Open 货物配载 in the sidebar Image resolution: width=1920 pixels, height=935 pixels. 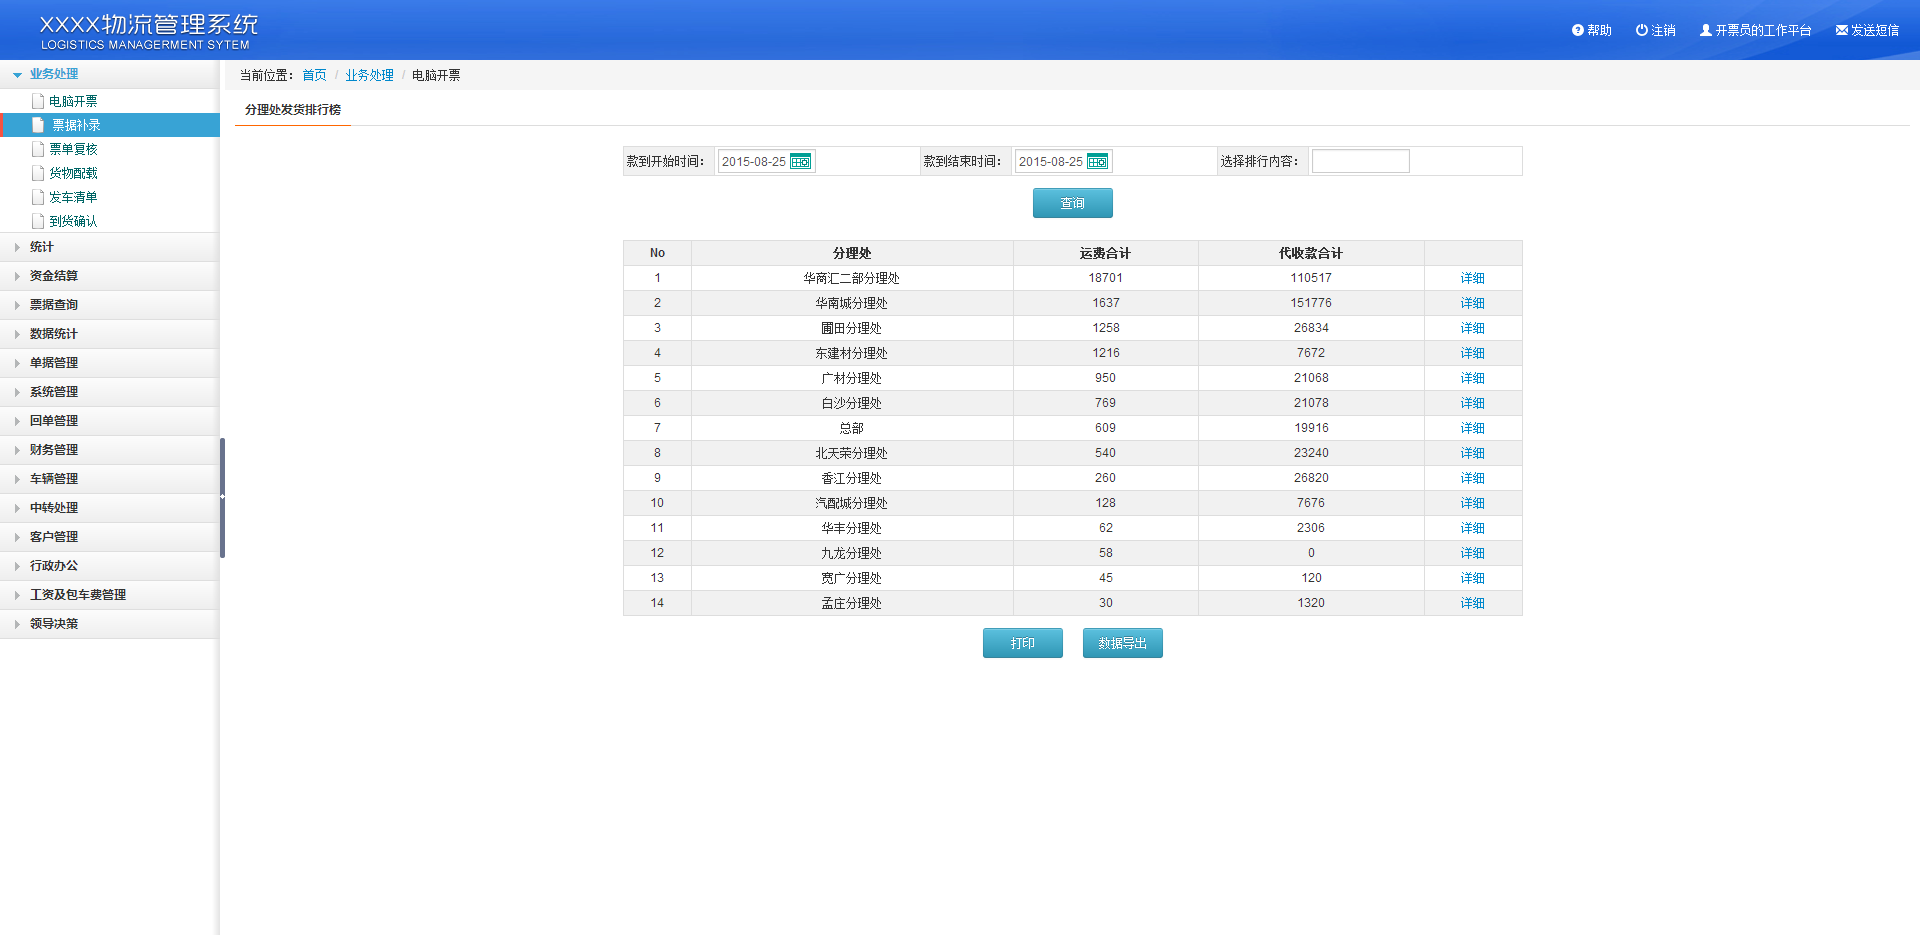pyautogui.click(x=73, y=173)
